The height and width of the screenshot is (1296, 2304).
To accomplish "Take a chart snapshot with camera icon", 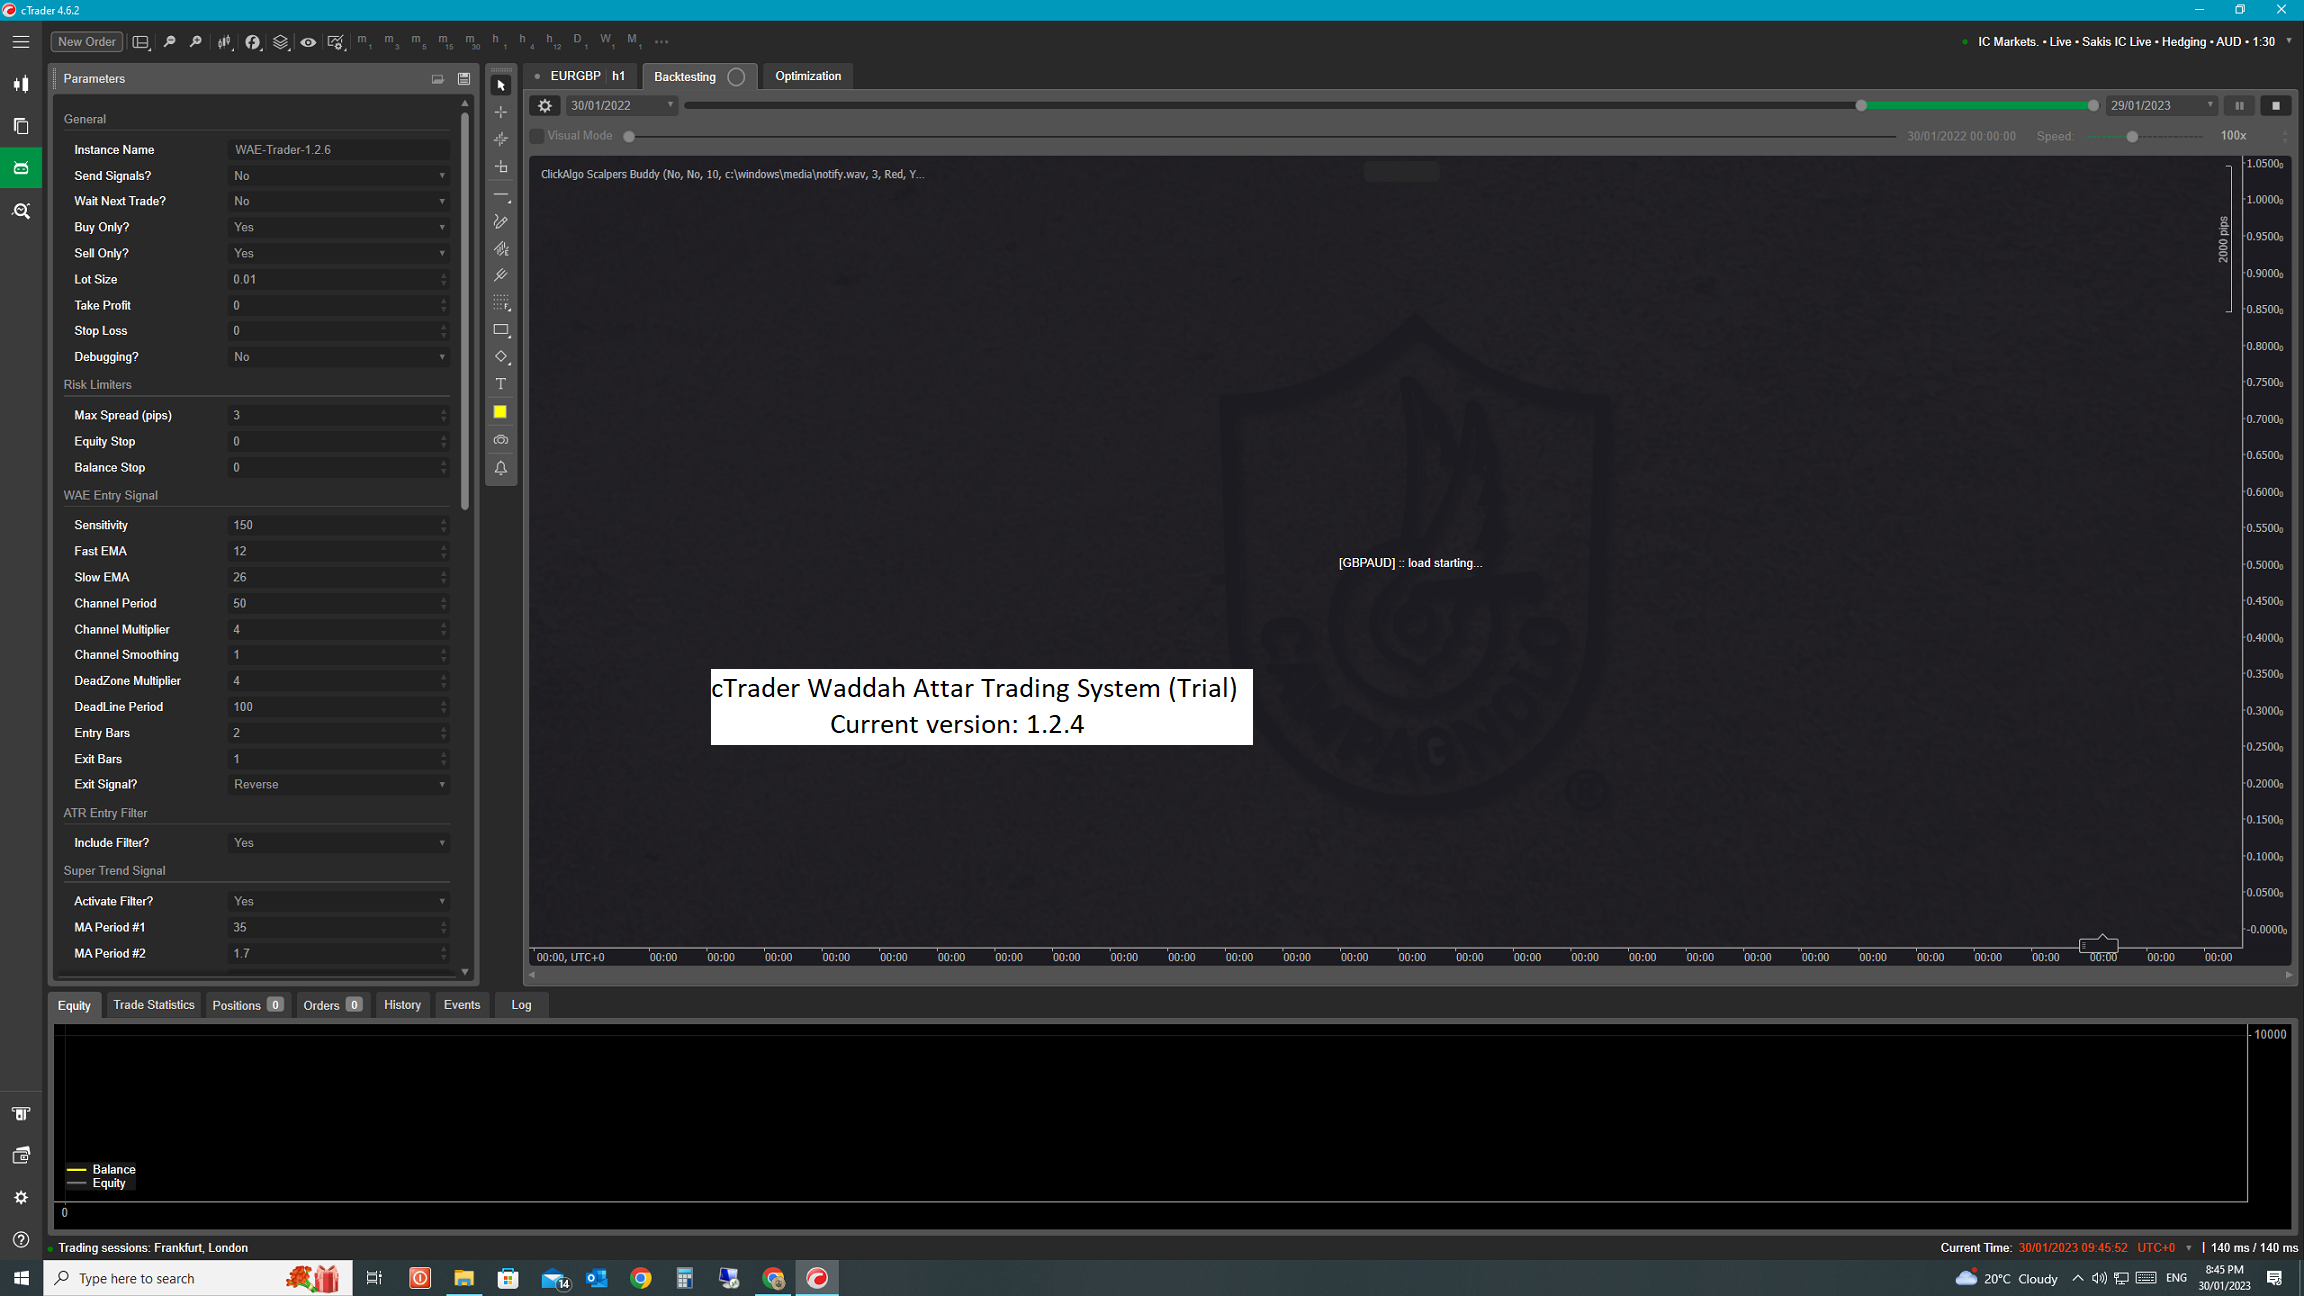I will tap(501, 440).
